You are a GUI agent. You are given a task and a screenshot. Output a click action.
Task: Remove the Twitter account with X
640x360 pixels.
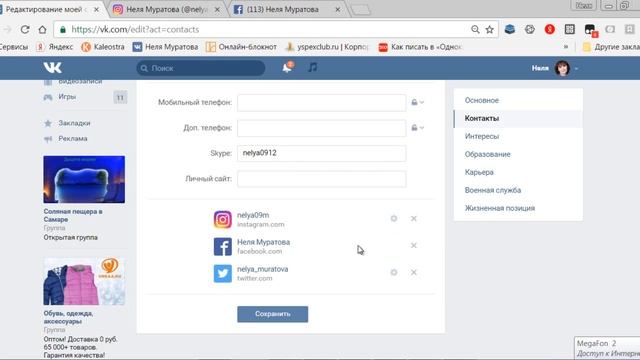click(x=414, y=272)
